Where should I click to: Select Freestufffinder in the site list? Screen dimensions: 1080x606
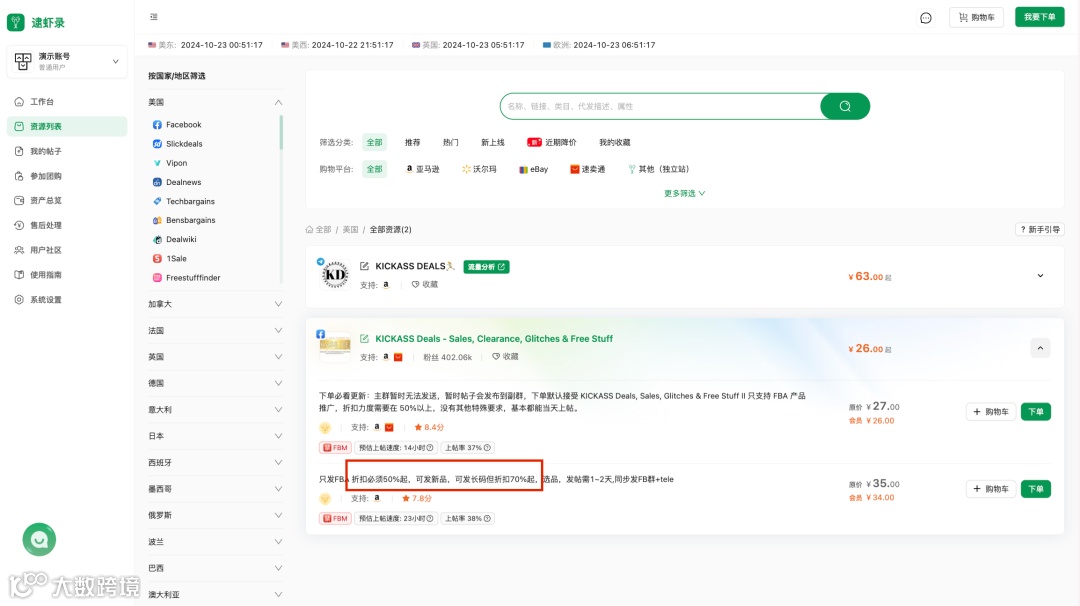point(187,278)
